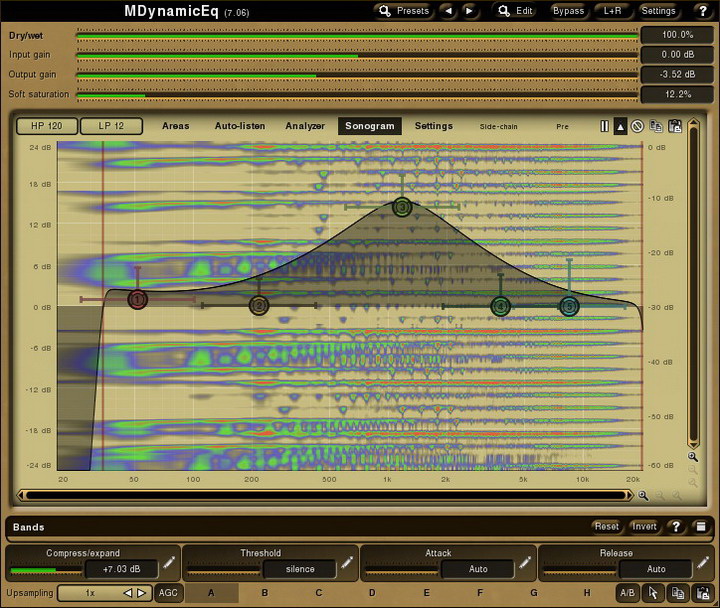Open Release pencil editor
This screenshot has height=608, width=720.
coord(703,562)
